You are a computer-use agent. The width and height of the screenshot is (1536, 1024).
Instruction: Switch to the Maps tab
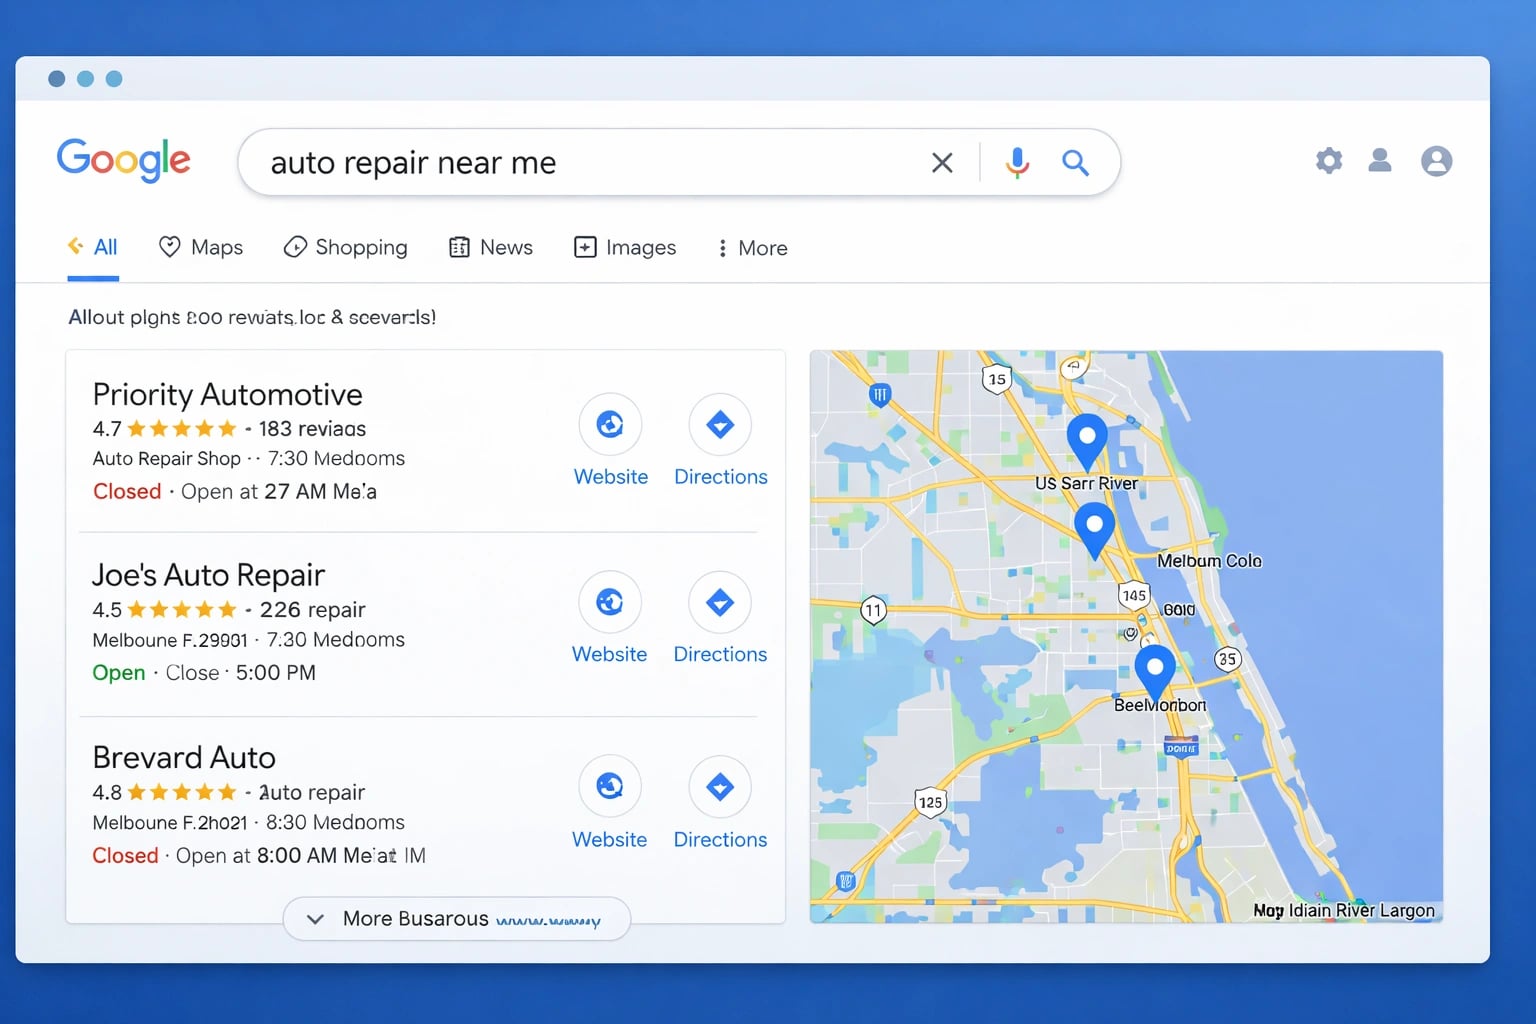tap(201, 247)
